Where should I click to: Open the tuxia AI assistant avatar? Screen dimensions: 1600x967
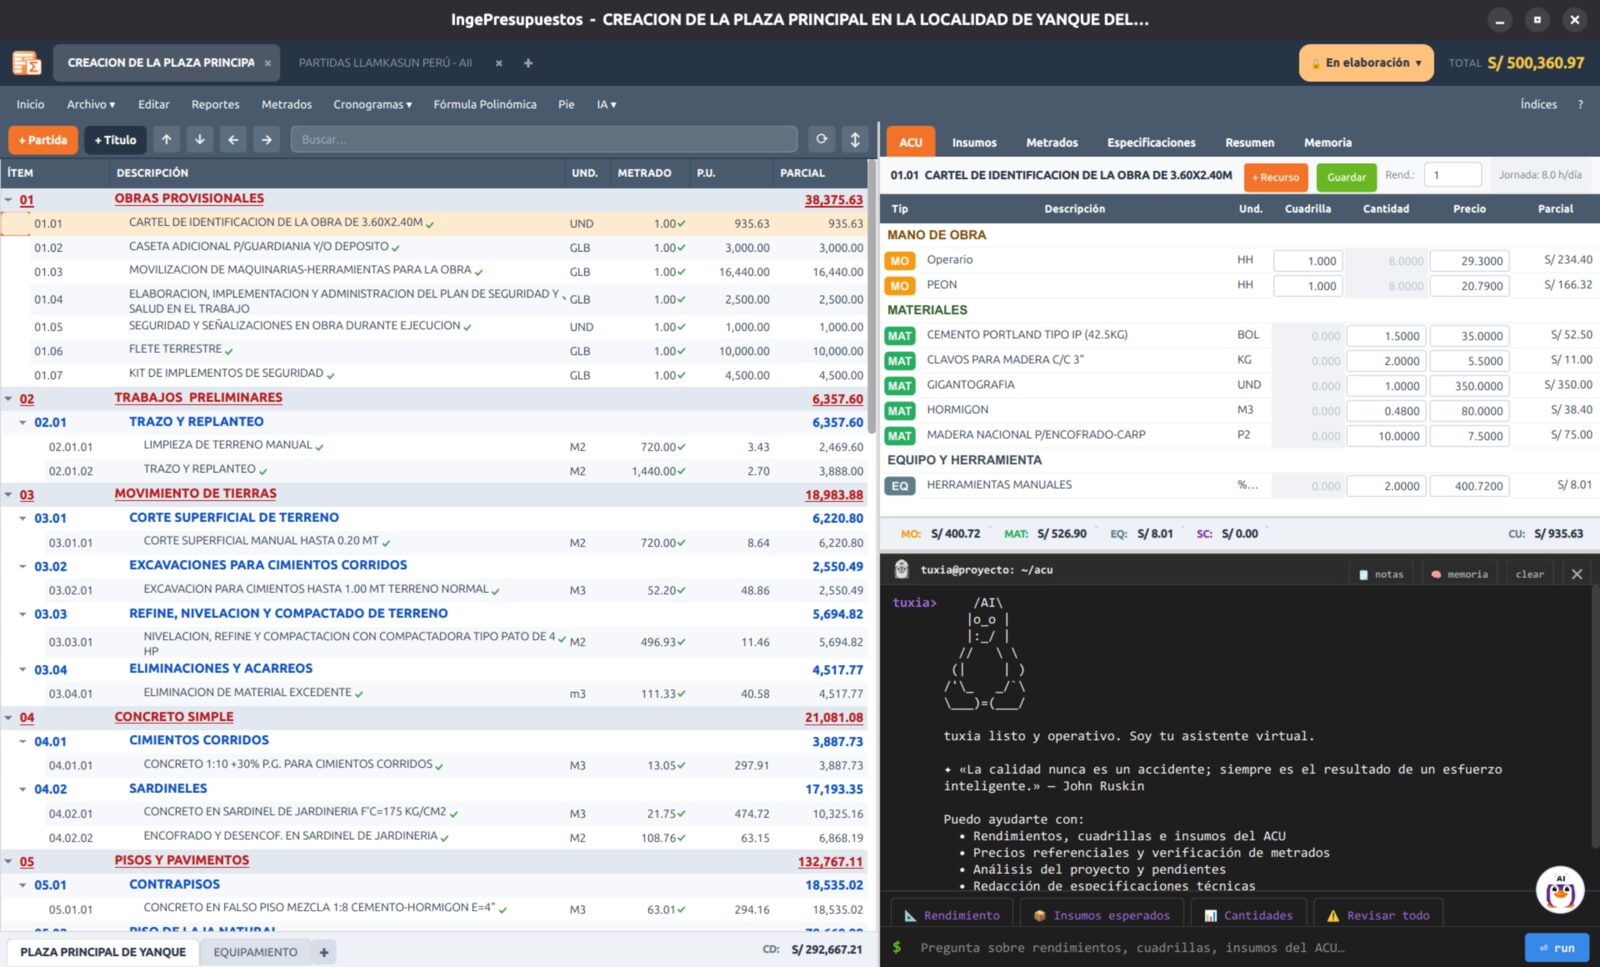coord(1560,889)
